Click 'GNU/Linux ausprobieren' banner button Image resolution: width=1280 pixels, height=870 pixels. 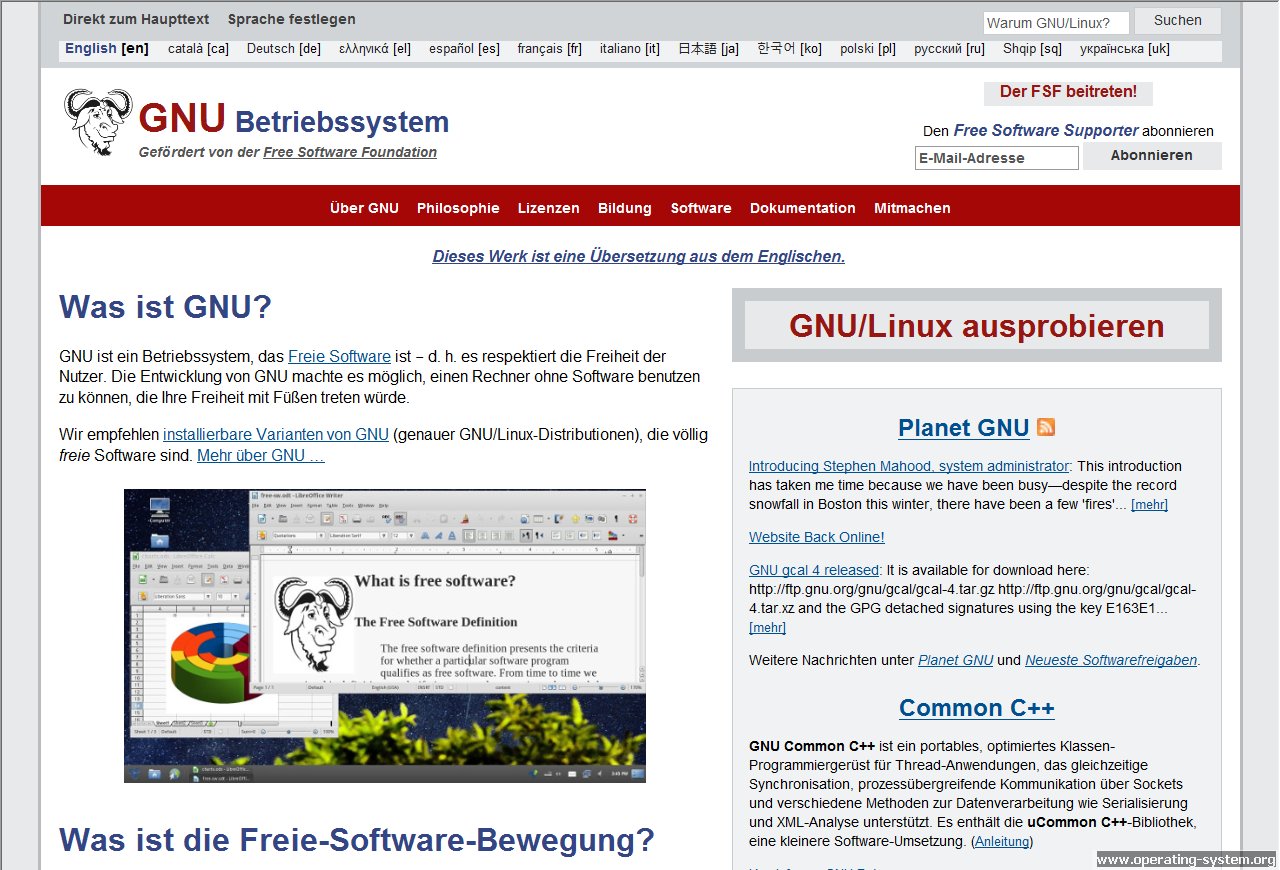pyautogui.click(x=977, y=326)
